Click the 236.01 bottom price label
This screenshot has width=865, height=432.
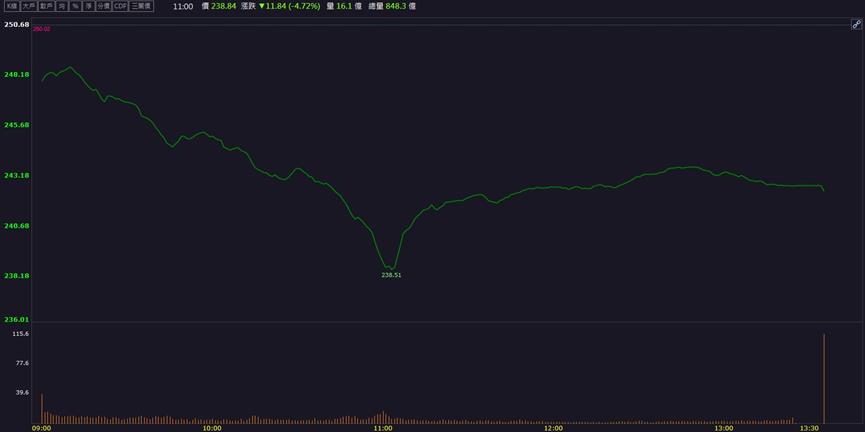pyautogui.click(x=17, y=319)
